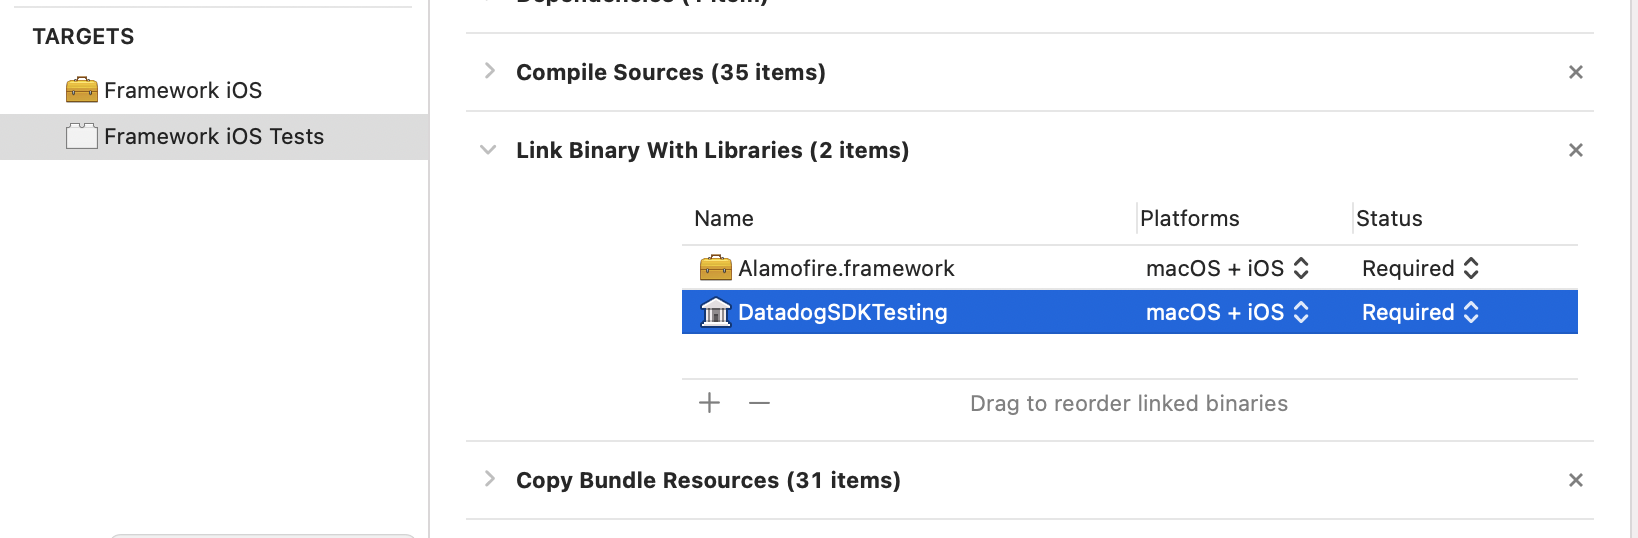Click the DatadogSDKTesting library building icon
Viewport: 1638px width, 538px height.
point(715,312)
